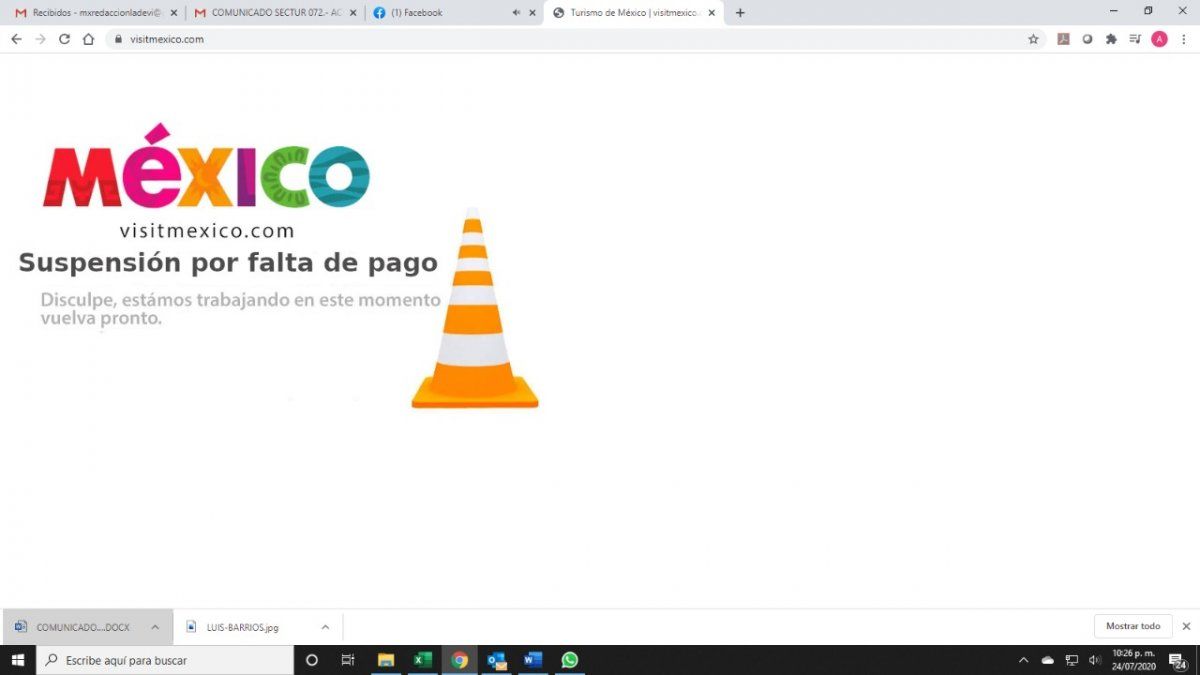Click Mostrar todo in the downloads bar

click(1132, 626)
